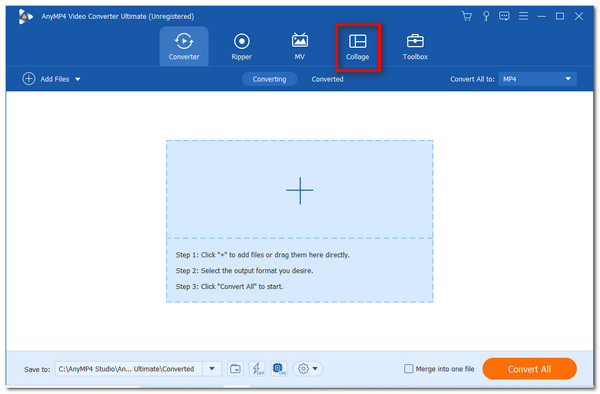Open the Ripper tab
This screenshot has height=394, width=600.
click(241, 47)
